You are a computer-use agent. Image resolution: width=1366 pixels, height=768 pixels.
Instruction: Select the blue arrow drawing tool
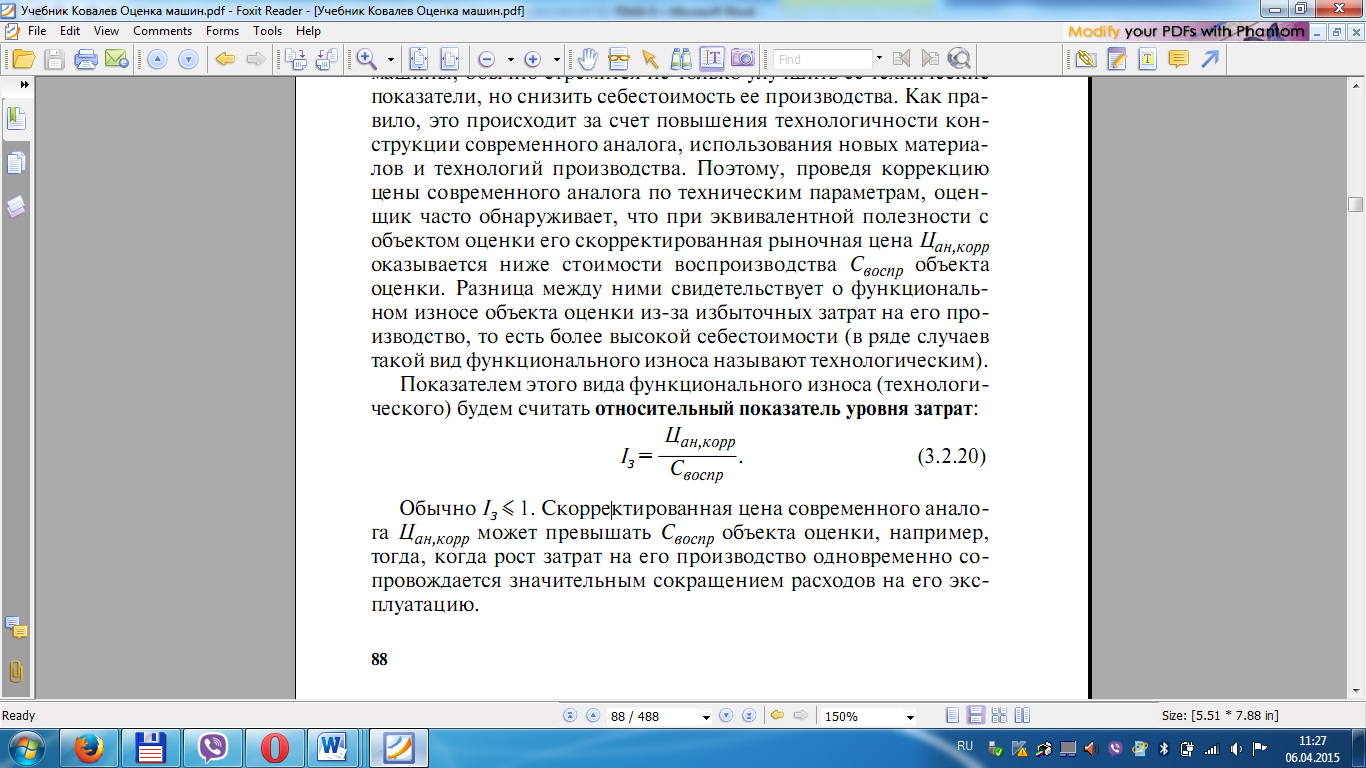pyautogui.click(x=1209, y=58)
